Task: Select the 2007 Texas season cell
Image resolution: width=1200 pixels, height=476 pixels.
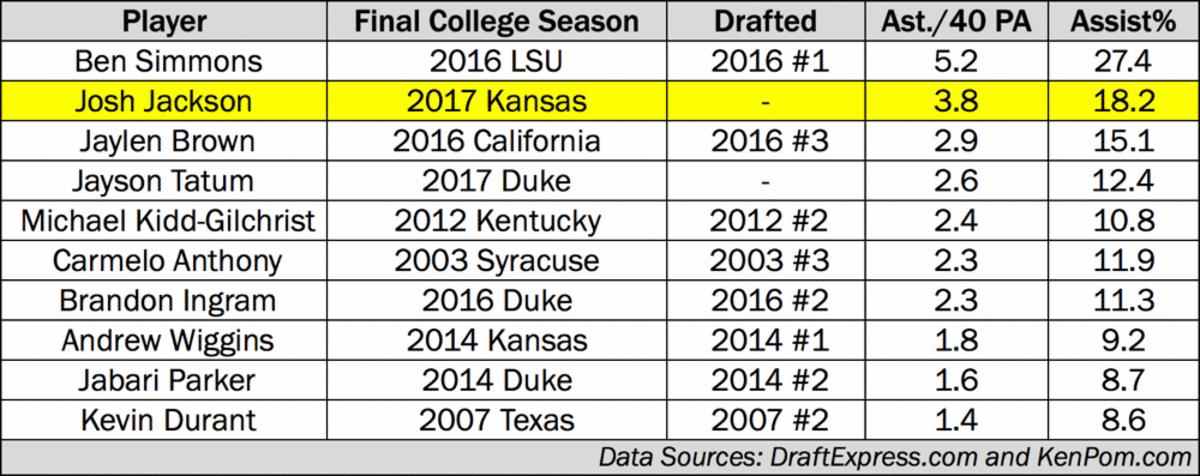Action: (496, 420)
